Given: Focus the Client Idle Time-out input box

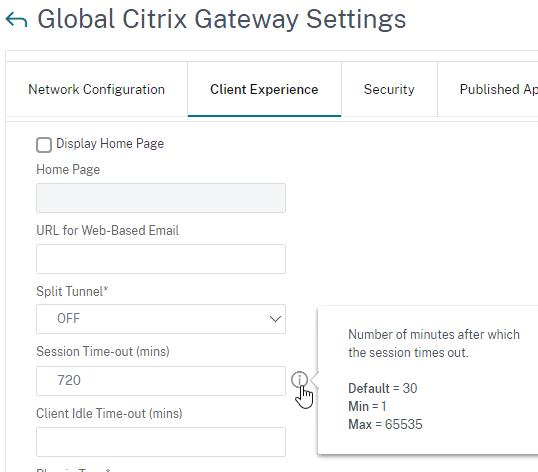Looking at the screenshot, I should pos(161,442).
